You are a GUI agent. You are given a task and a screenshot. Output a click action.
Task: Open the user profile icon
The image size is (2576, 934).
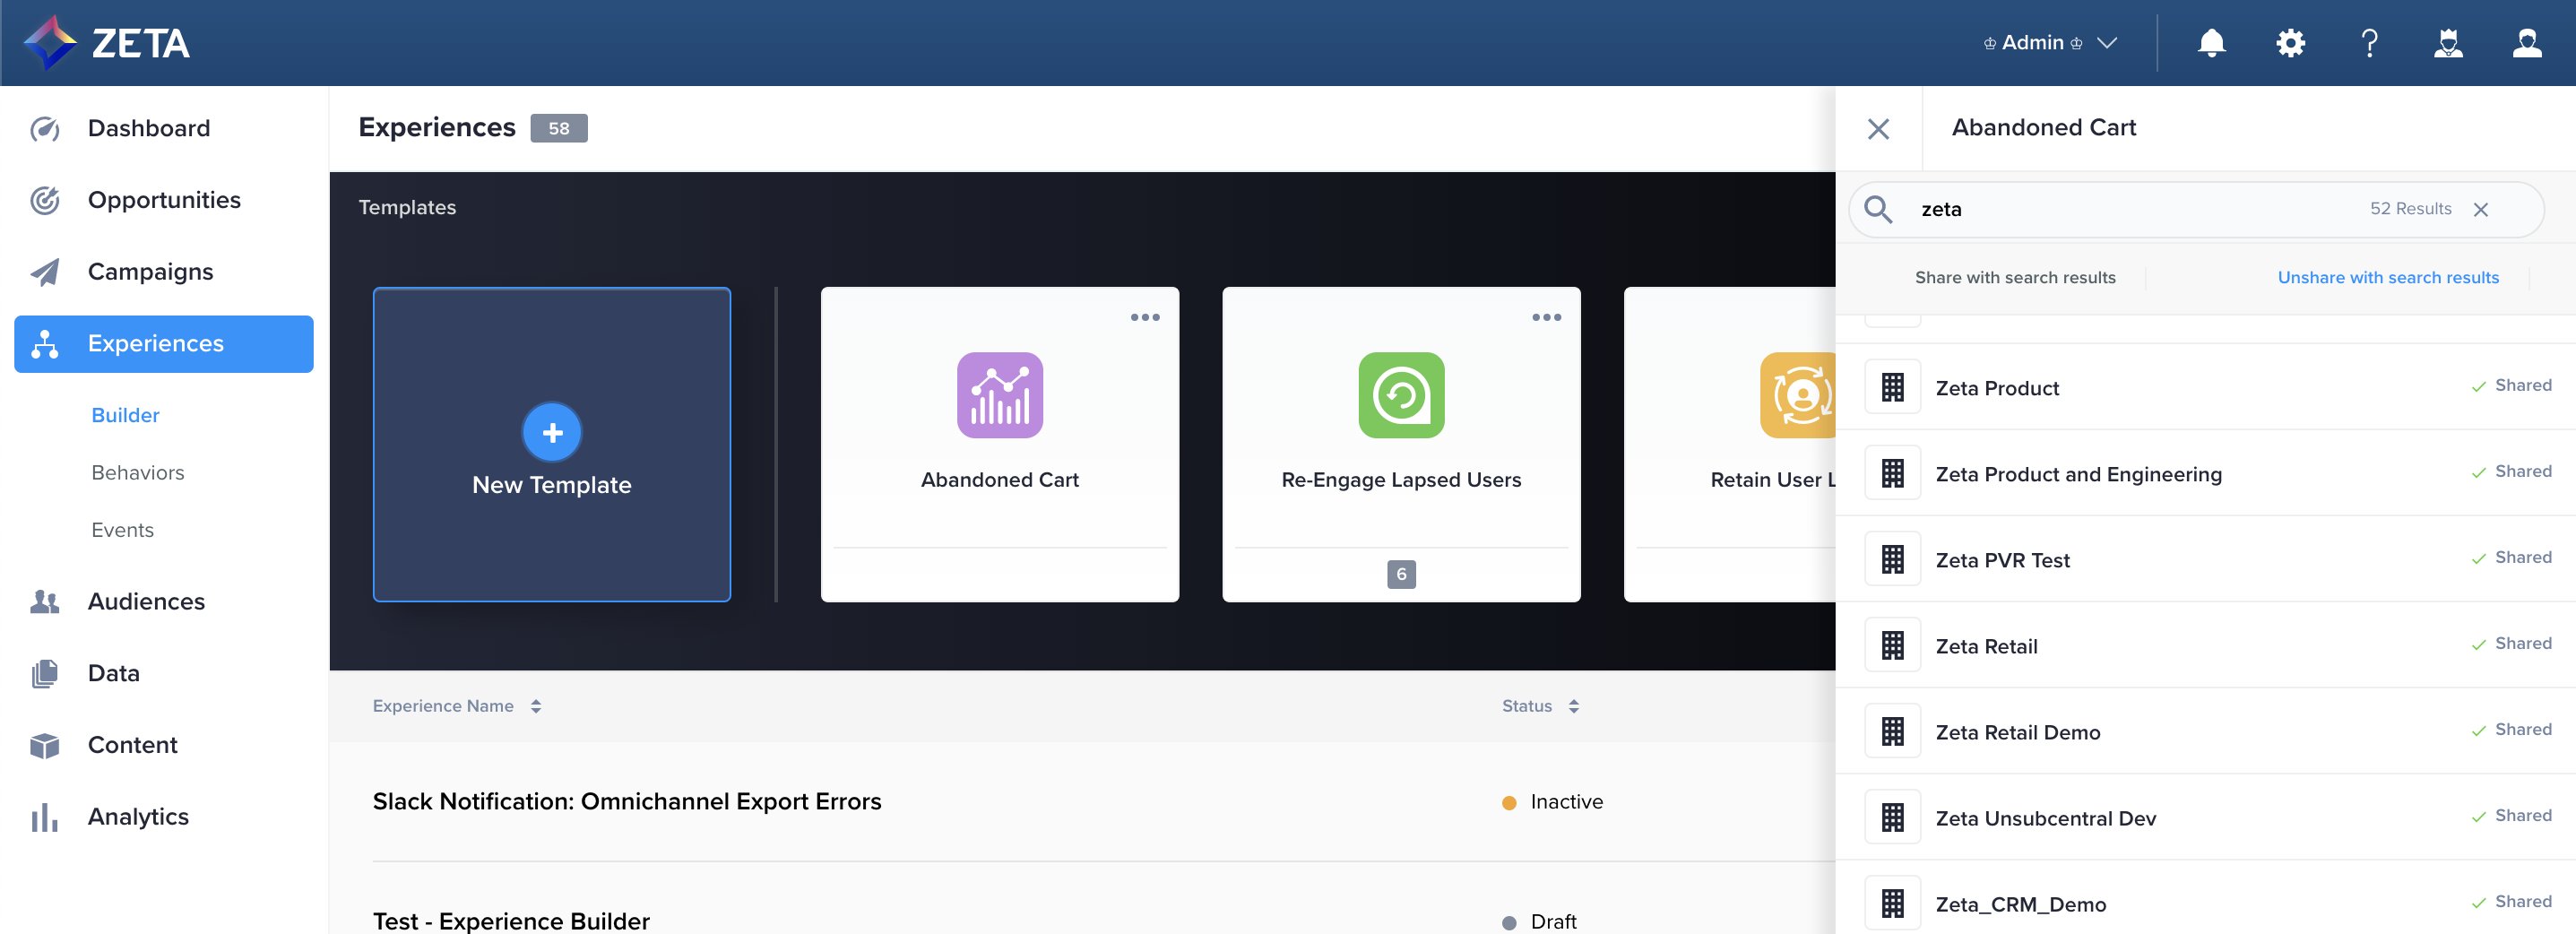[2526, 43]
